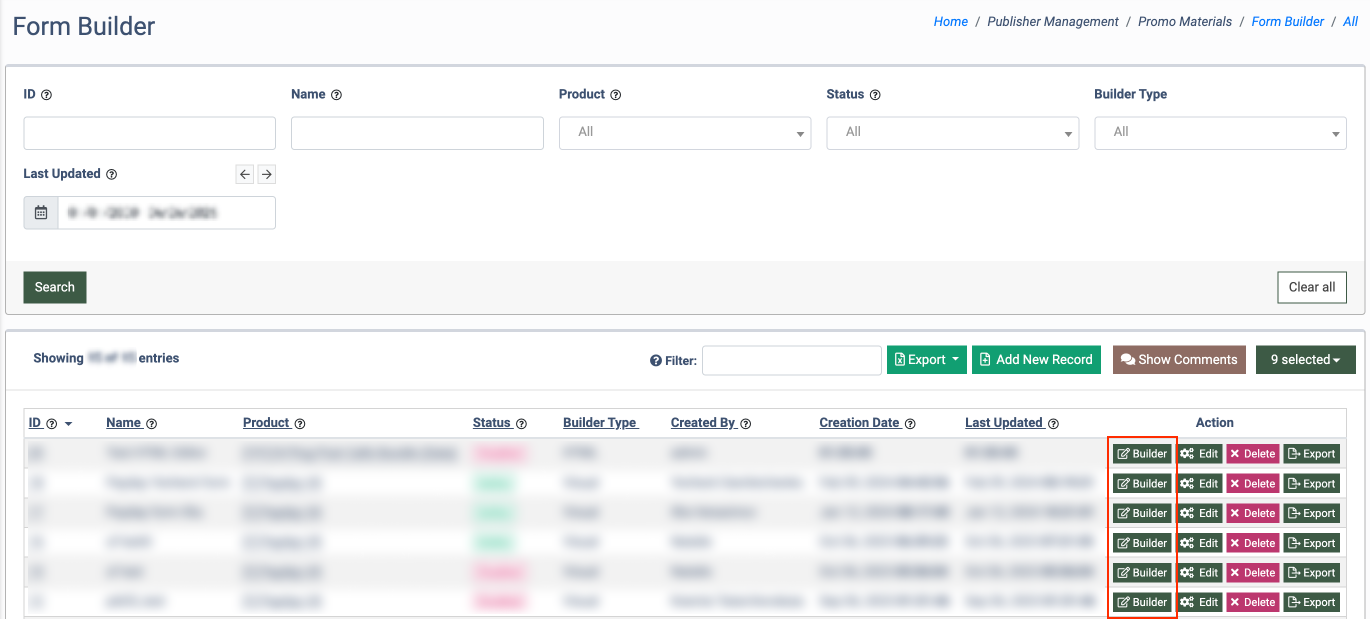Click help icon beside Last Updated filter label
Viewport: 1370px width, 619px height.
click(111, 174)
